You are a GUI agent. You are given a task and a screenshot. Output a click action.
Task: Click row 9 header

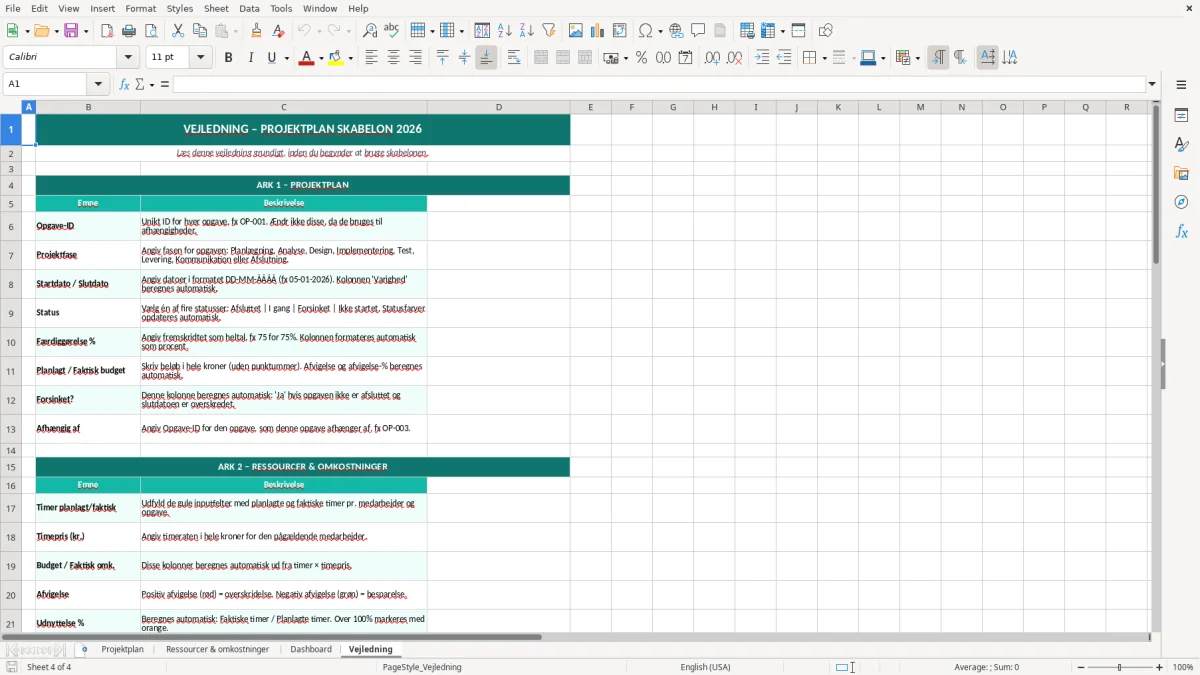pyautogui.click(x=11, y=313)
